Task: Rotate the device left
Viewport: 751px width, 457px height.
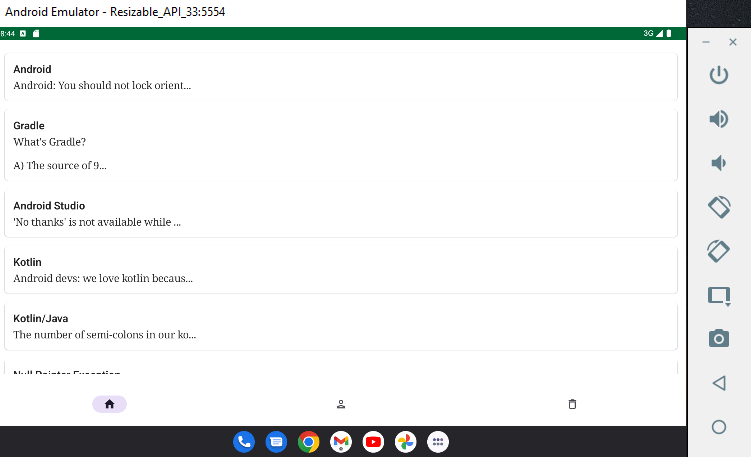Action: click(718, 207)
